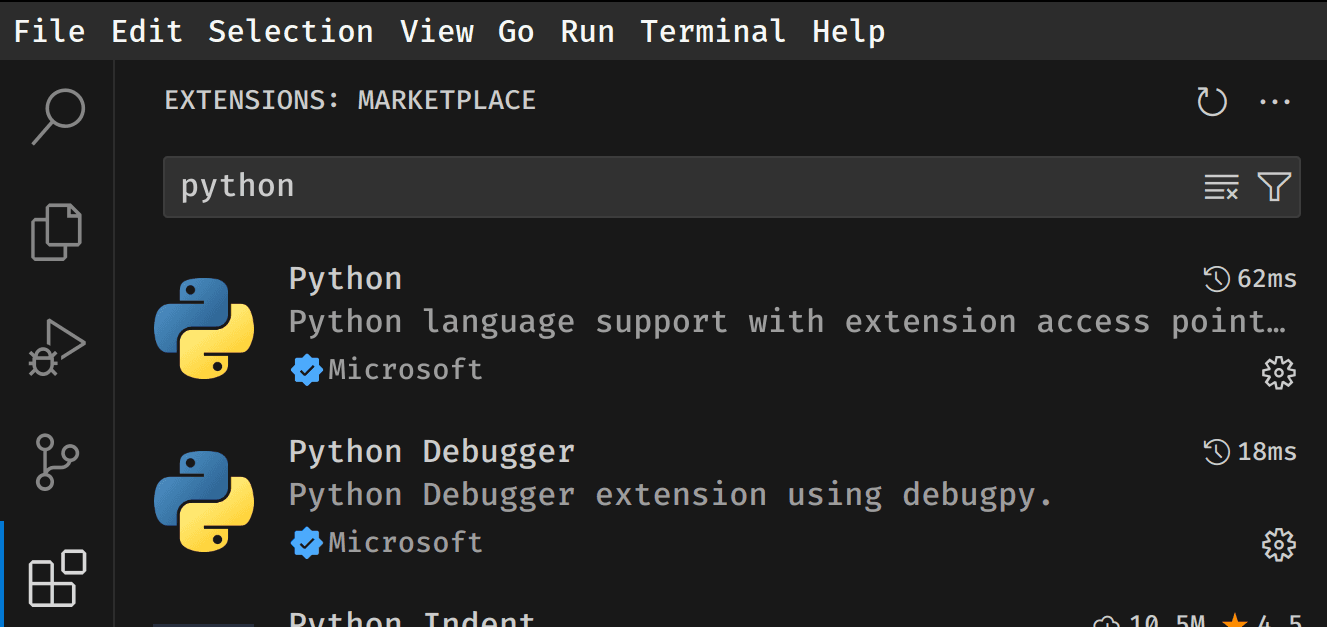Open the Run and Debug view
Image resolution: width=1327 pixels, height=627 pixels.
click(x=58, y=347)
